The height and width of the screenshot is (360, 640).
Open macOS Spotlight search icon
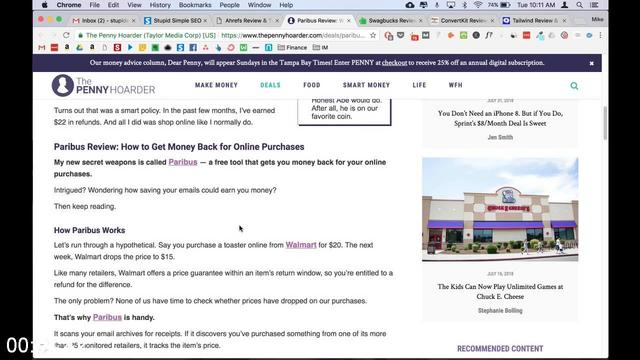pyautogui.click(x=580, y=5)
